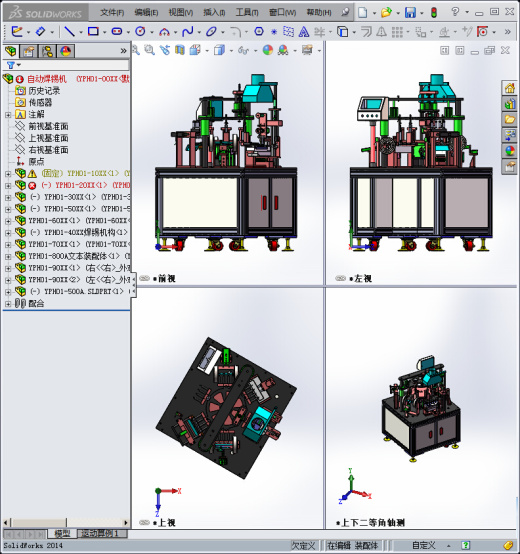Screen dimensions: 520x554
Task: Click the Zoom to Area icon
Action: coord(149,50)
